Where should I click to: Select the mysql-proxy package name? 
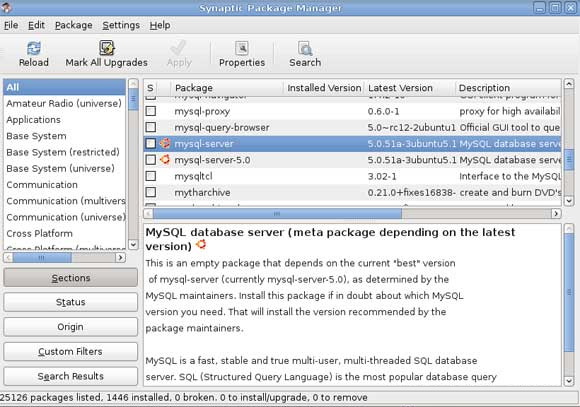202,111
